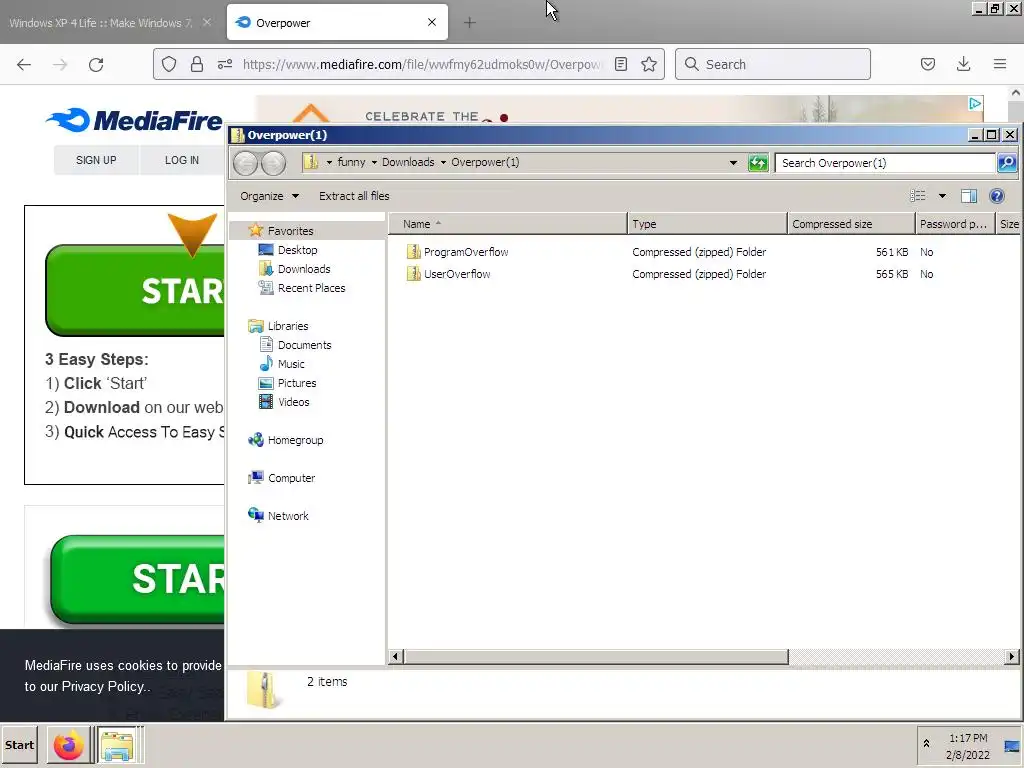Toggle reader view in the address bar
The width and height of the screenshot is (1024, 768).
pyautogui.click(x=621, y=64)
